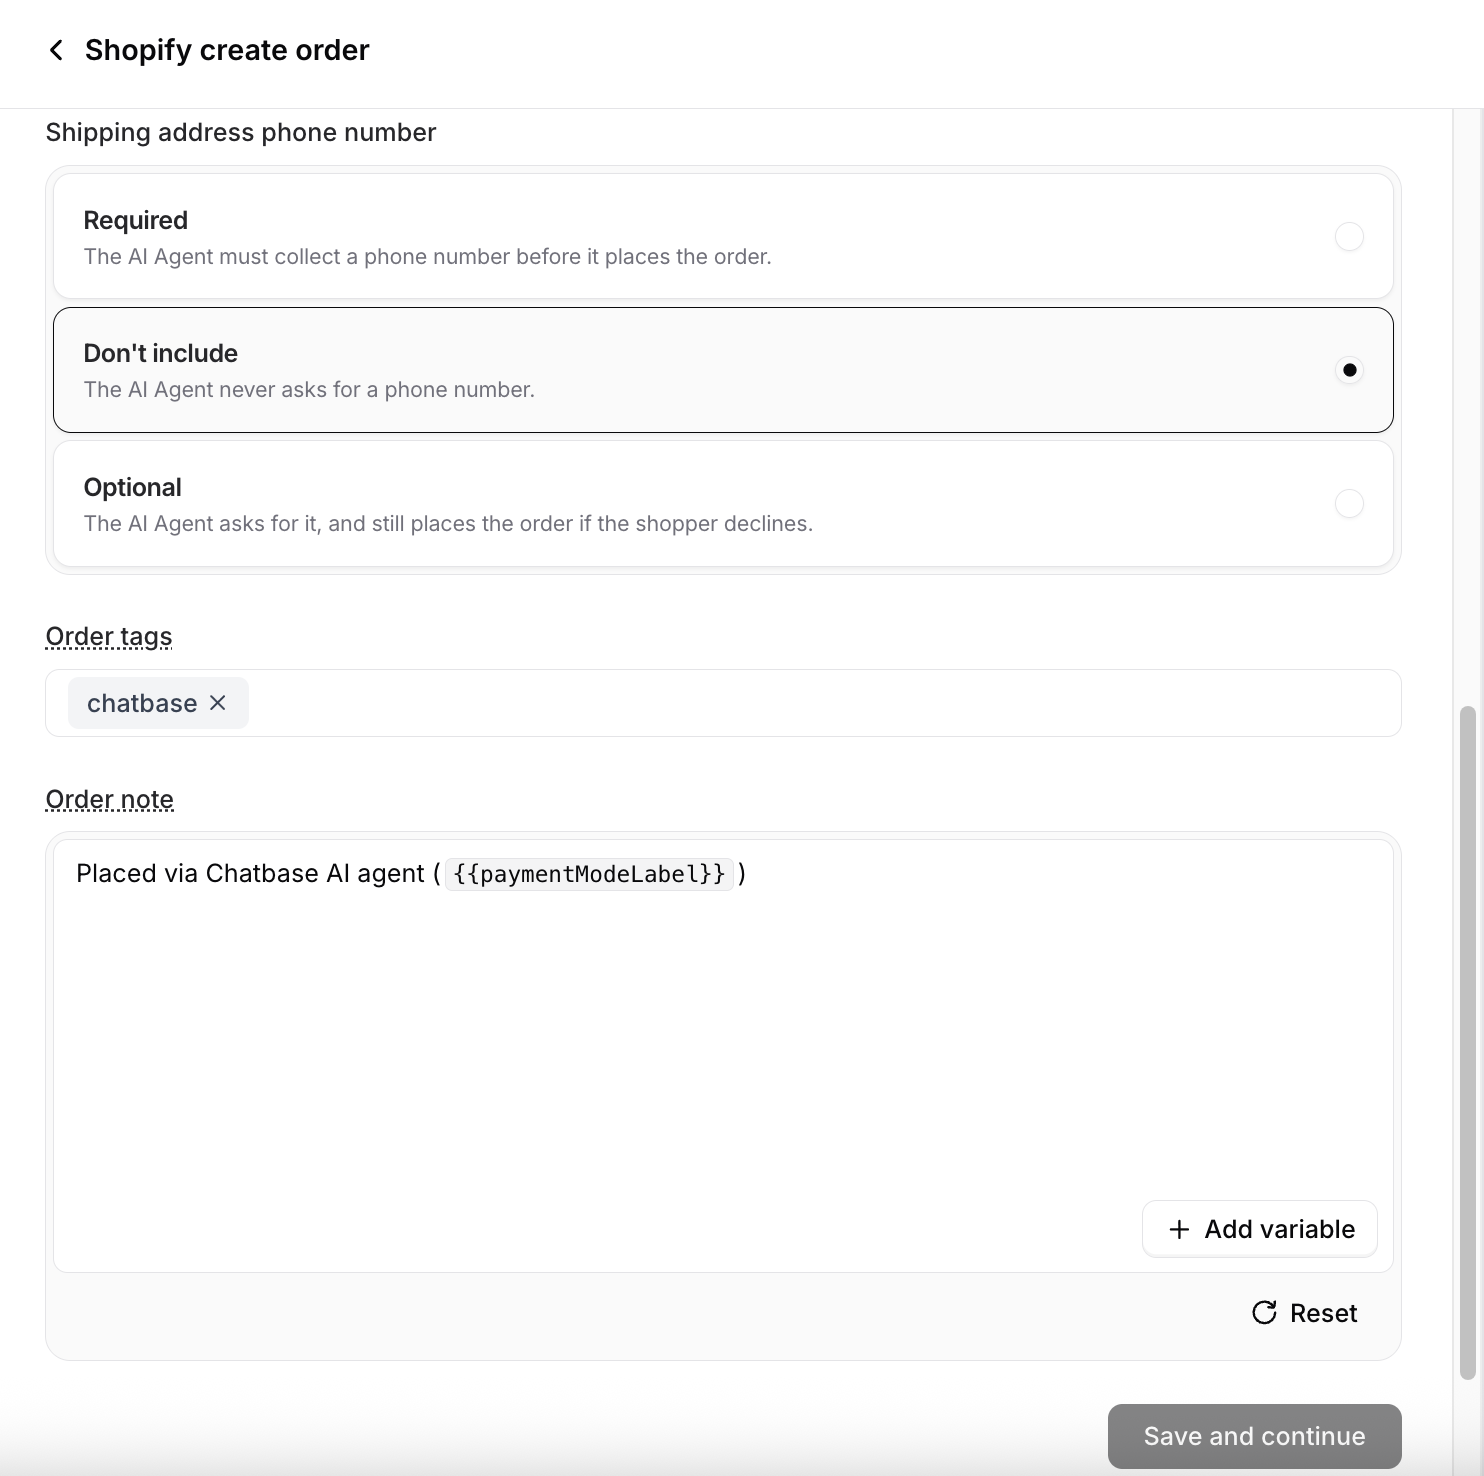Image resolution: width=1484 pixels, height=1476 pixels.
Task: Remove the chatbase tag with its X
Action: pos(218,703)
